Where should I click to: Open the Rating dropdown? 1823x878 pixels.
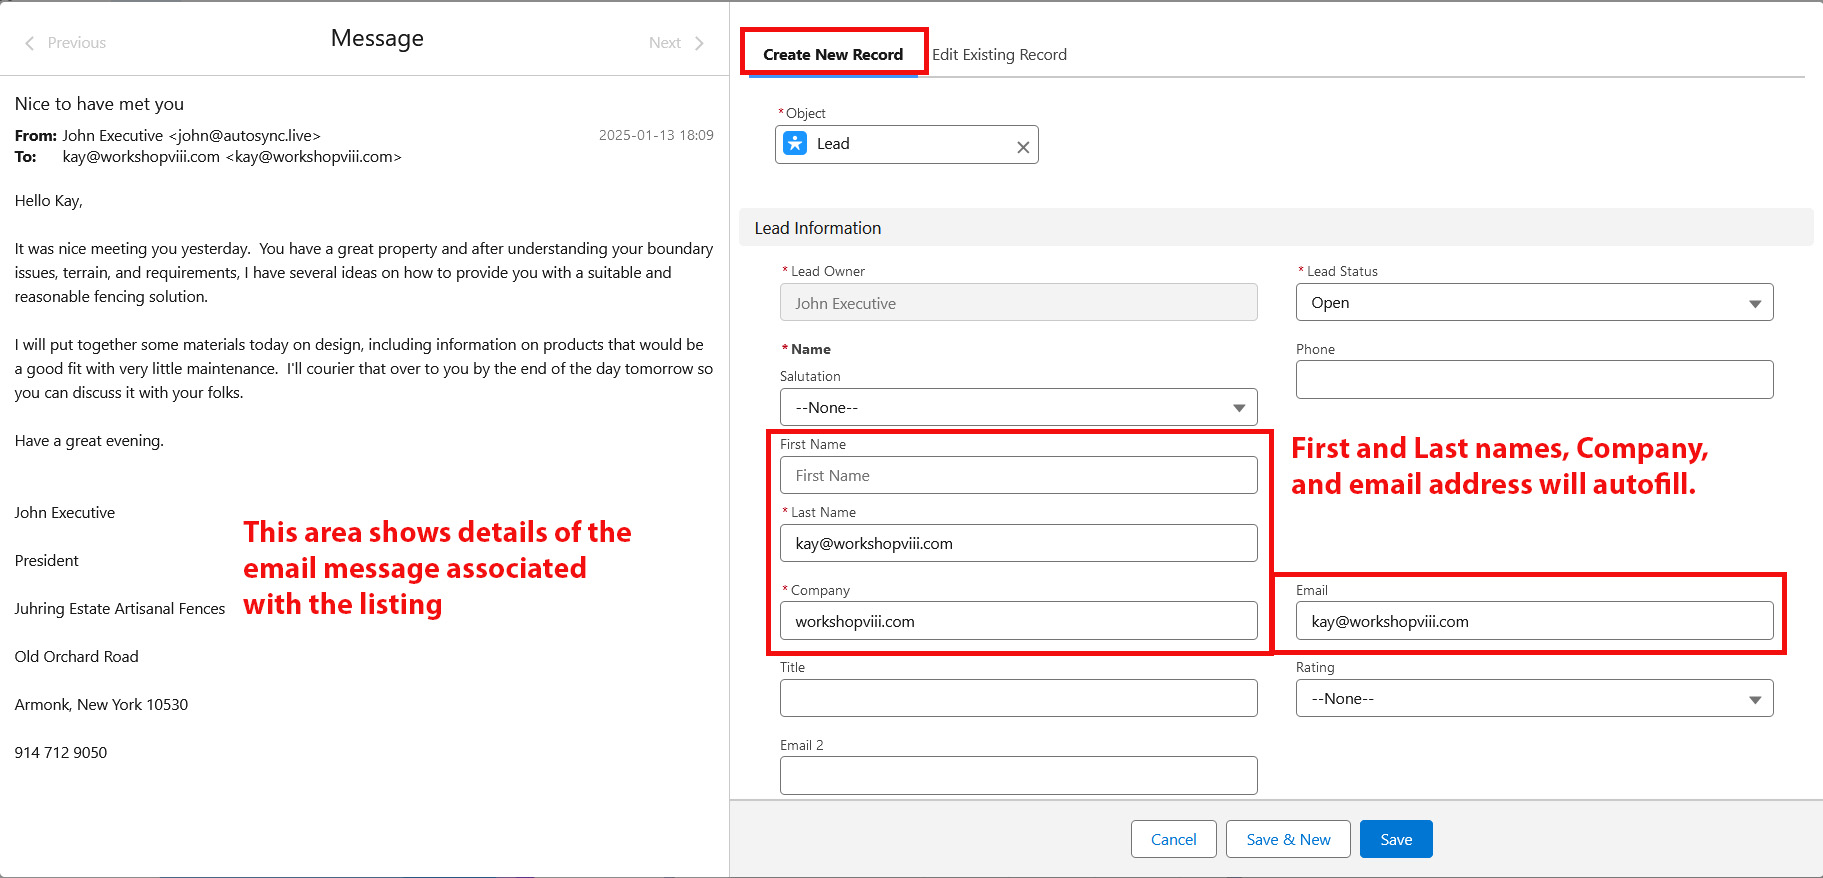1533,699
